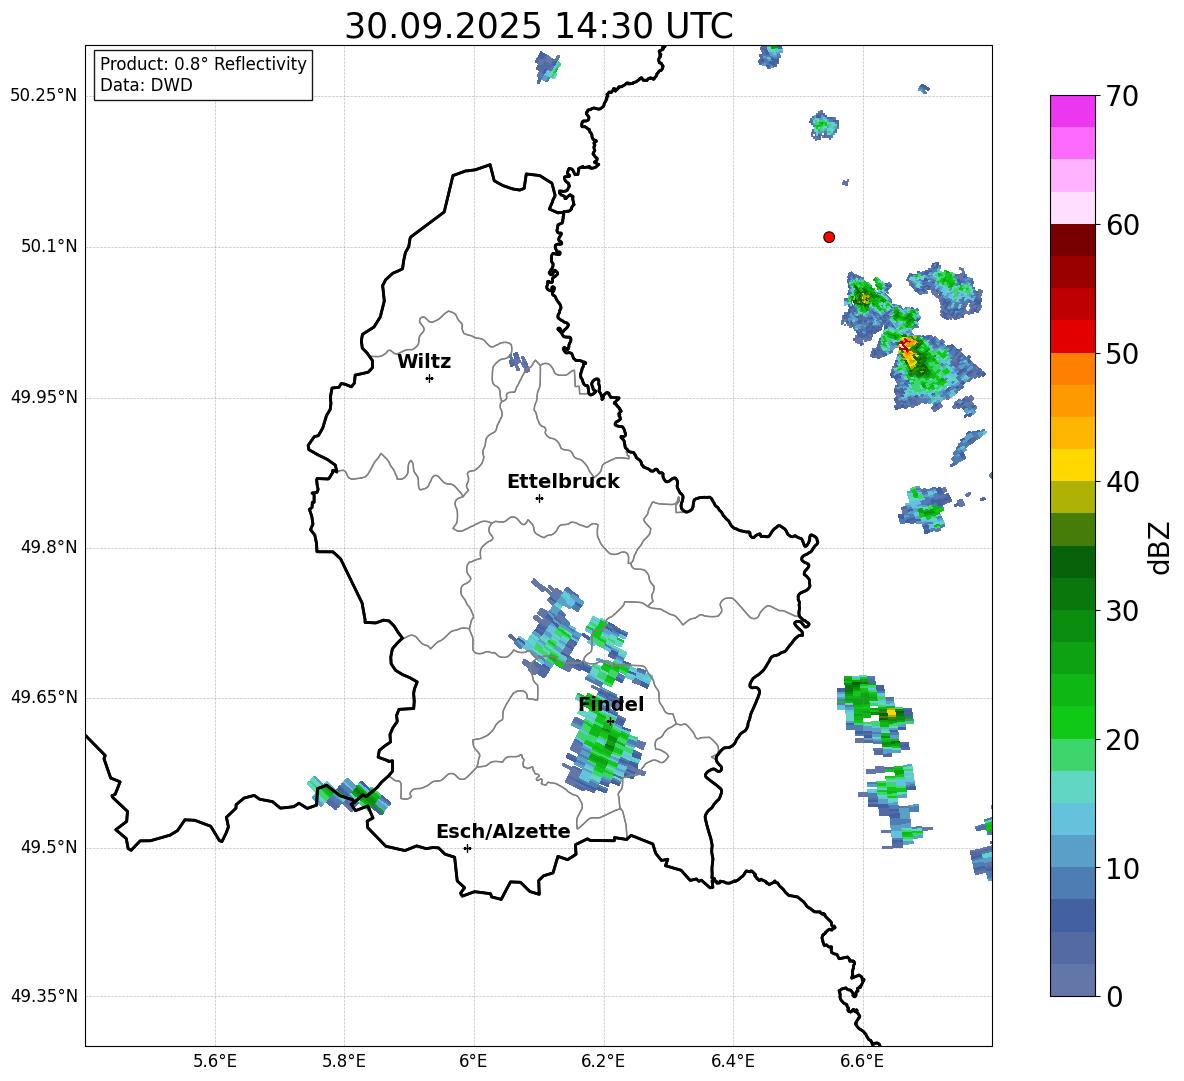1184x1081 pixels.
Task: Click the colorbar value 30
Action: [1123, 611]
